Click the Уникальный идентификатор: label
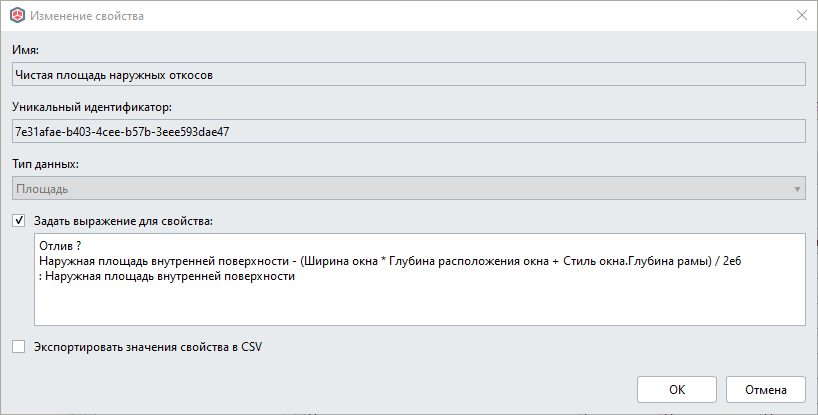 click(92, 107)
